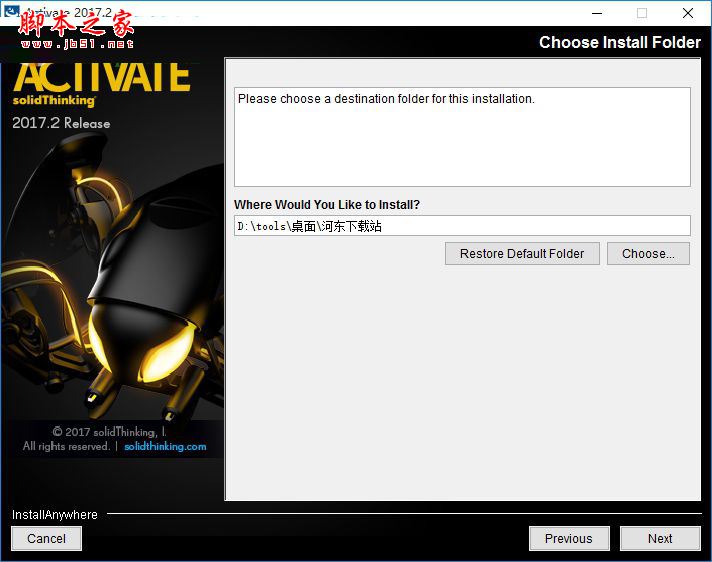Focus the install path input field
This screenshot has height=562, width=712.
462,226
